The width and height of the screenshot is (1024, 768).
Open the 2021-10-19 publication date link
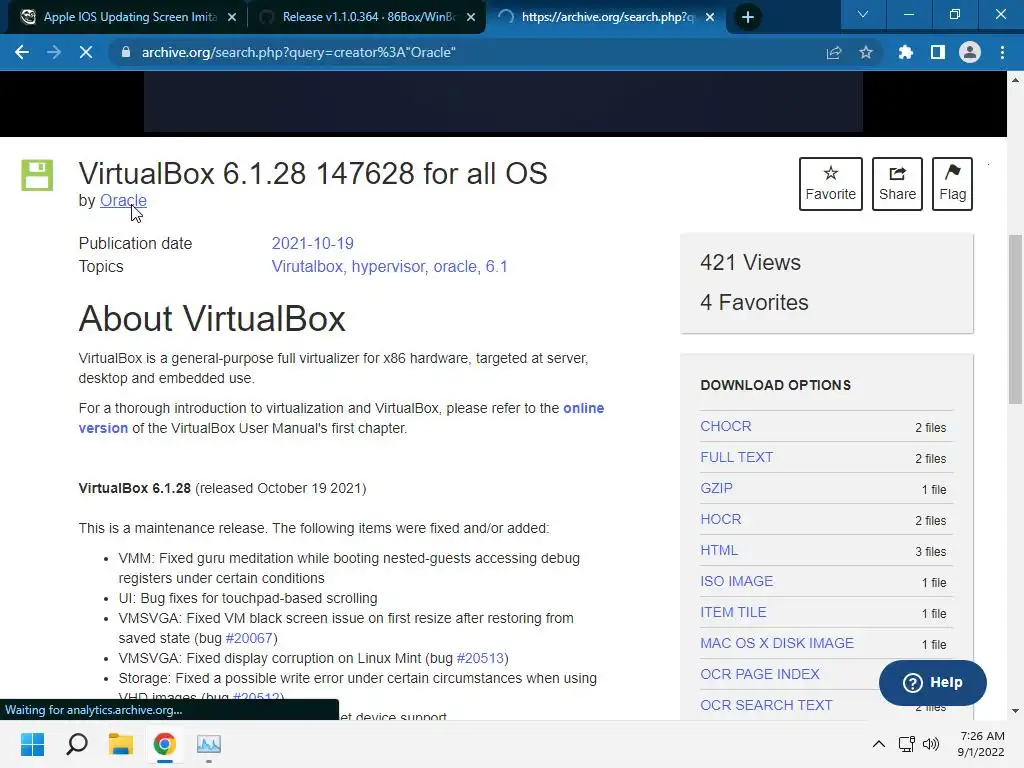coord(312,244)
